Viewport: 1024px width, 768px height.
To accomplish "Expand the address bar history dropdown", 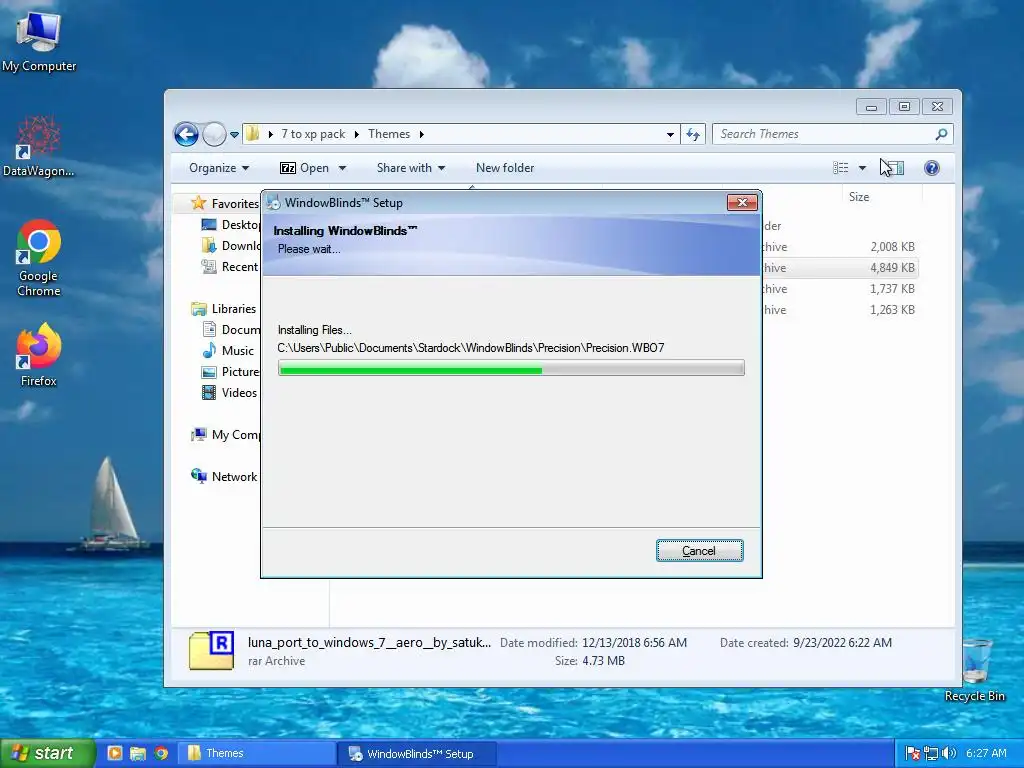I will coord(670,135).
